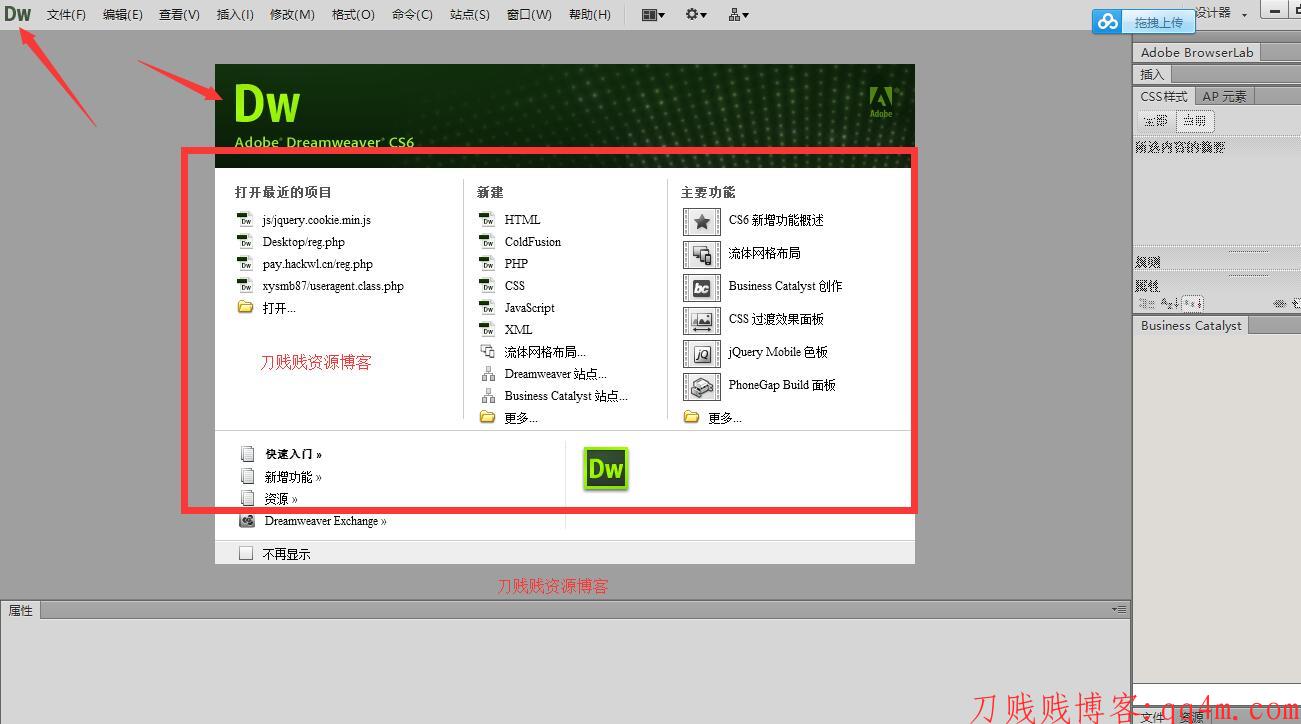Open the 窗口(W) menu
Image resolution: width=1301 pixels, height=724 pixels.
click(529, 14)
